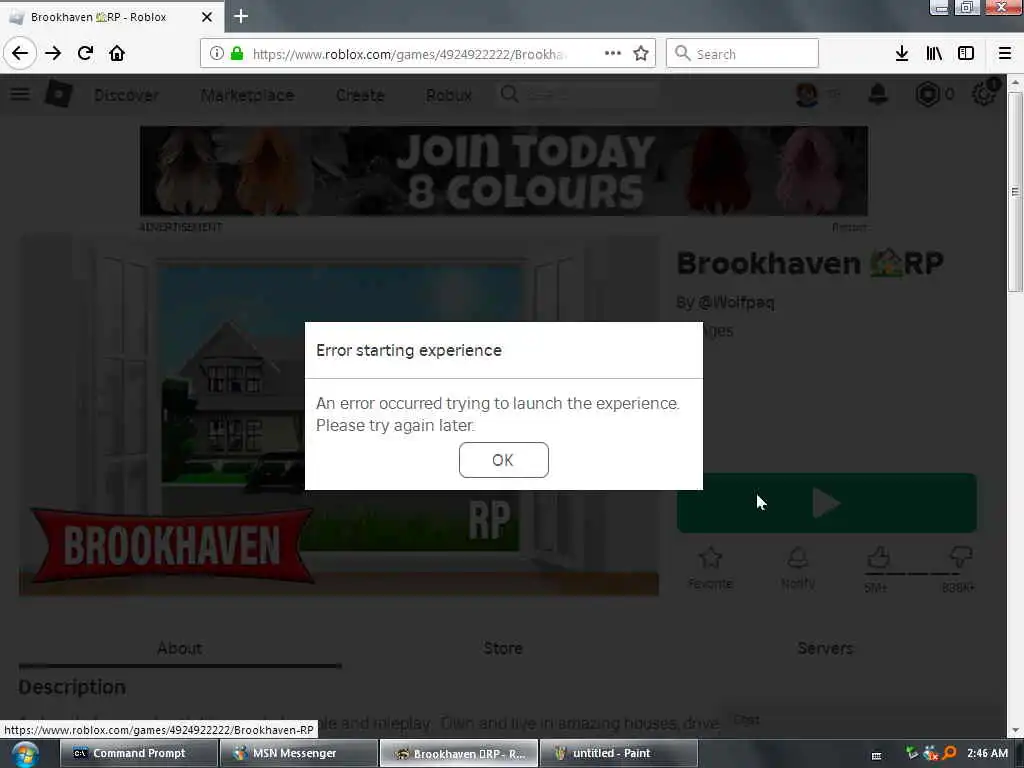Click OK in the error dialog
The height and width of the screenshot is (768, 1024).
(504, 460)
